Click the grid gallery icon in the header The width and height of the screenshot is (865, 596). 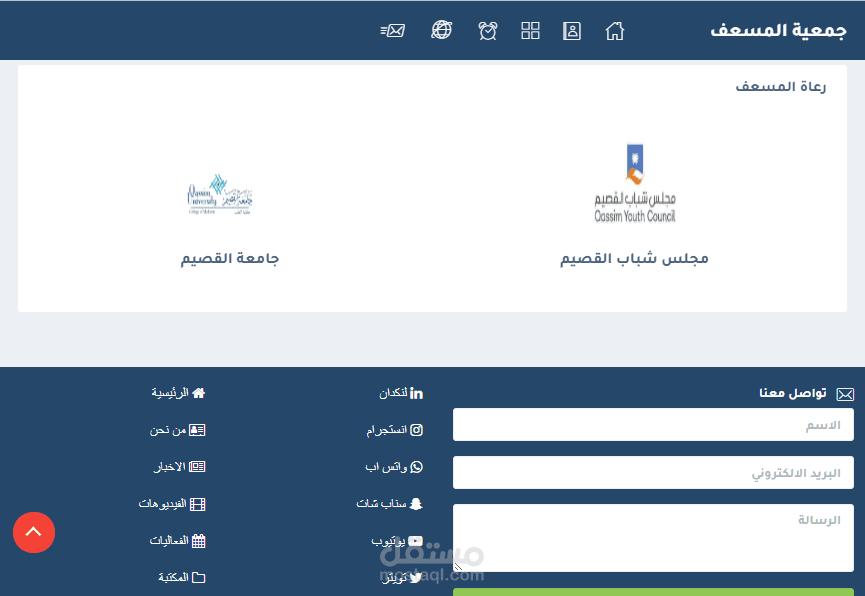click(530, 30)
